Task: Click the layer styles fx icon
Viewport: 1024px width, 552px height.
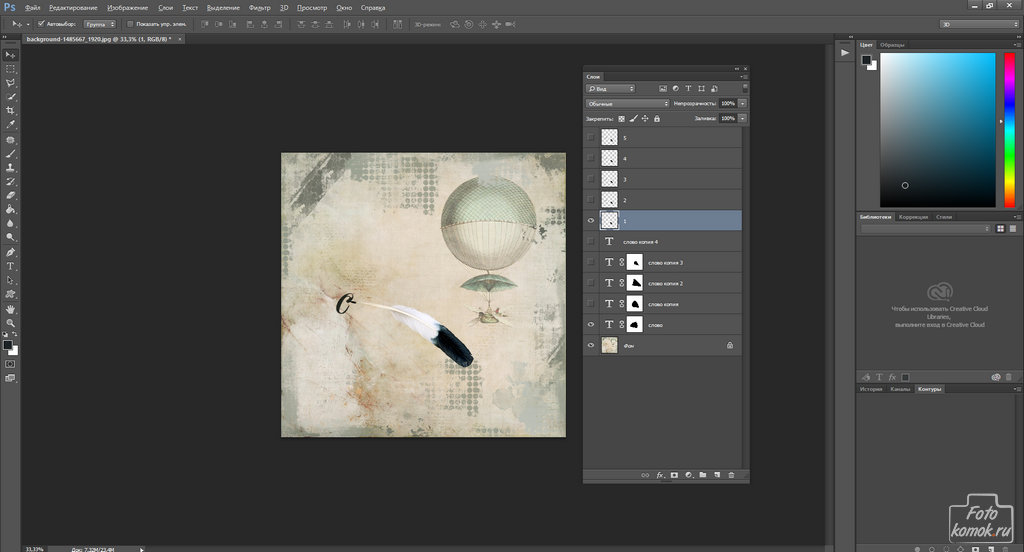Action: pos(660,474)
